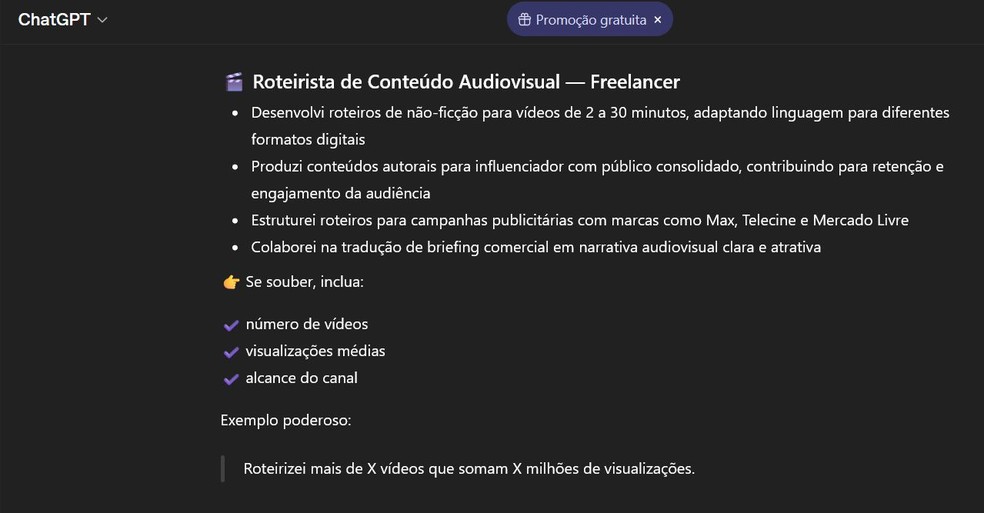
Task: Click the Exemplo poderoso label
Action: 286,420
